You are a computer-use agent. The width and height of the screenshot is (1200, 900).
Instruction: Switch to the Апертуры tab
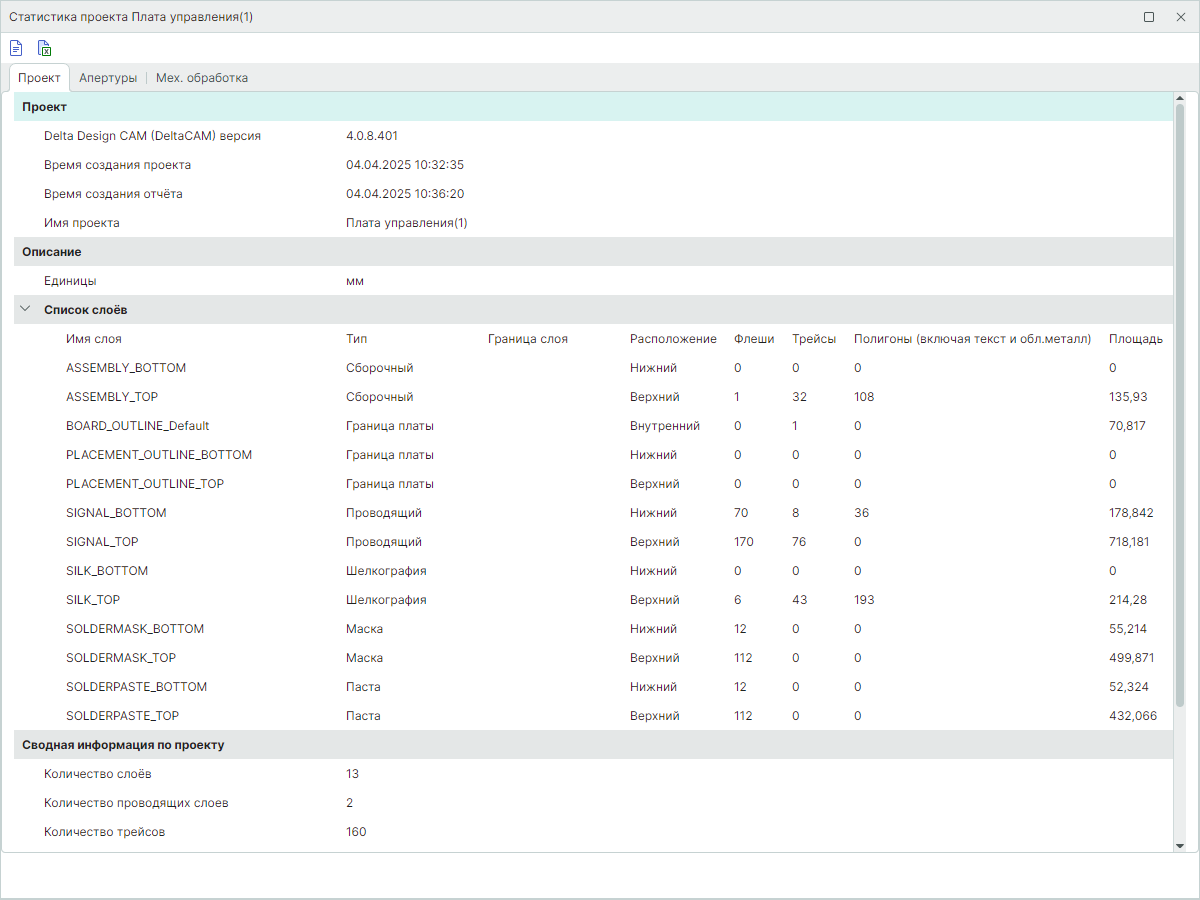(108, 78)
